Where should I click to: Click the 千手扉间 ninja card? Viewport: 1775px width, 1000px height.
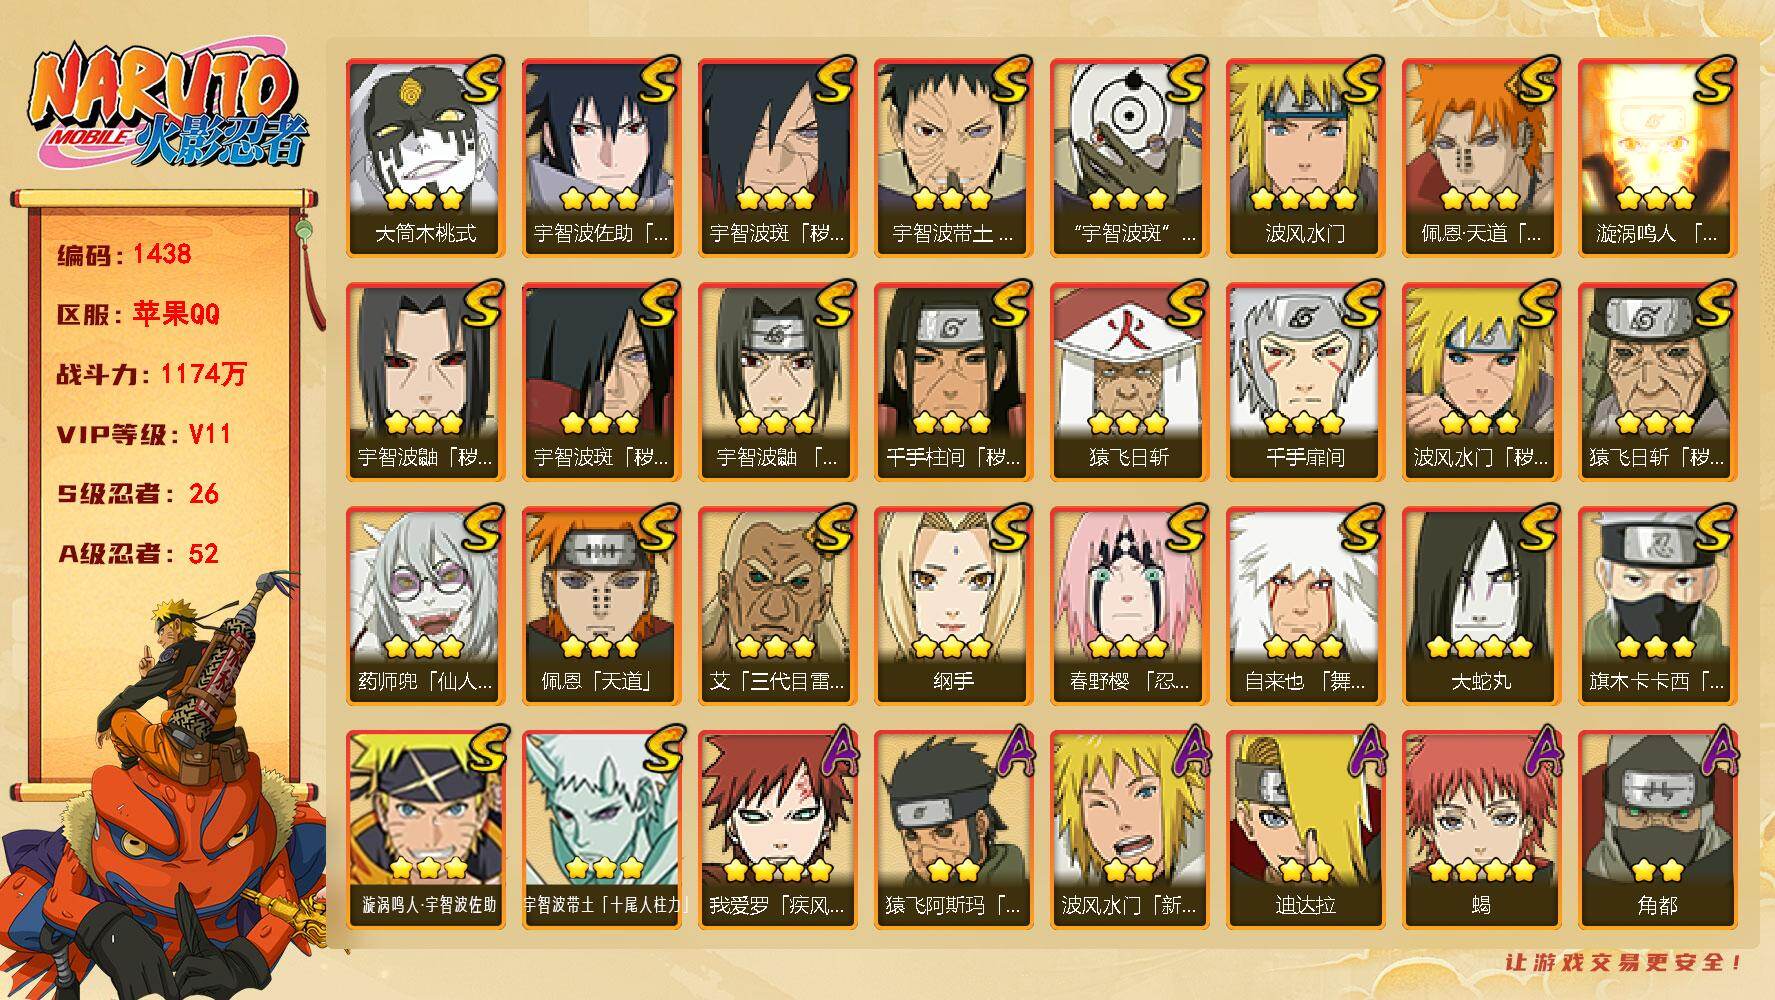point(1305,382)
